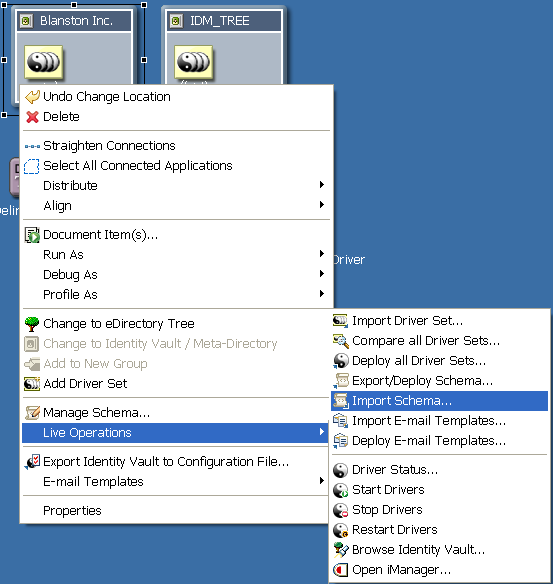Click the Delete red X icon
Image resolution: width=553 pixels, height=584 pixels.
pyautogui.click(x=32, y=117)
